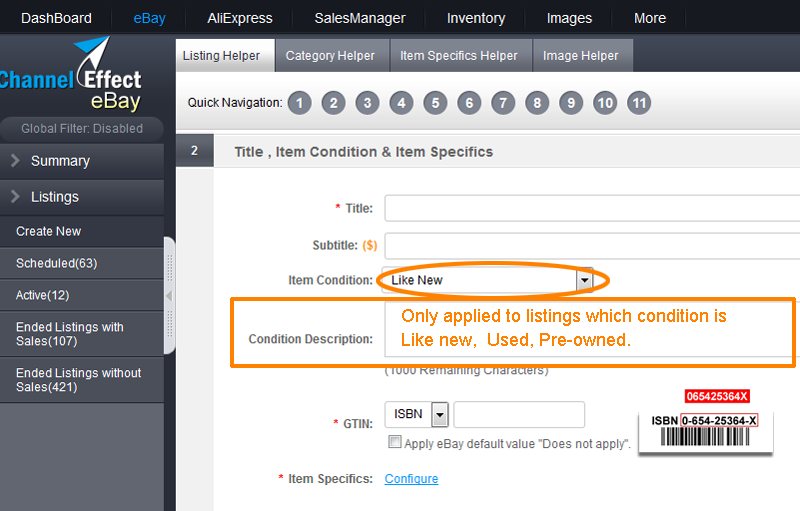Jump to quick navigation step 9
Screen dimensions: 800x511
pyautogui.click(x=571, y=103)
